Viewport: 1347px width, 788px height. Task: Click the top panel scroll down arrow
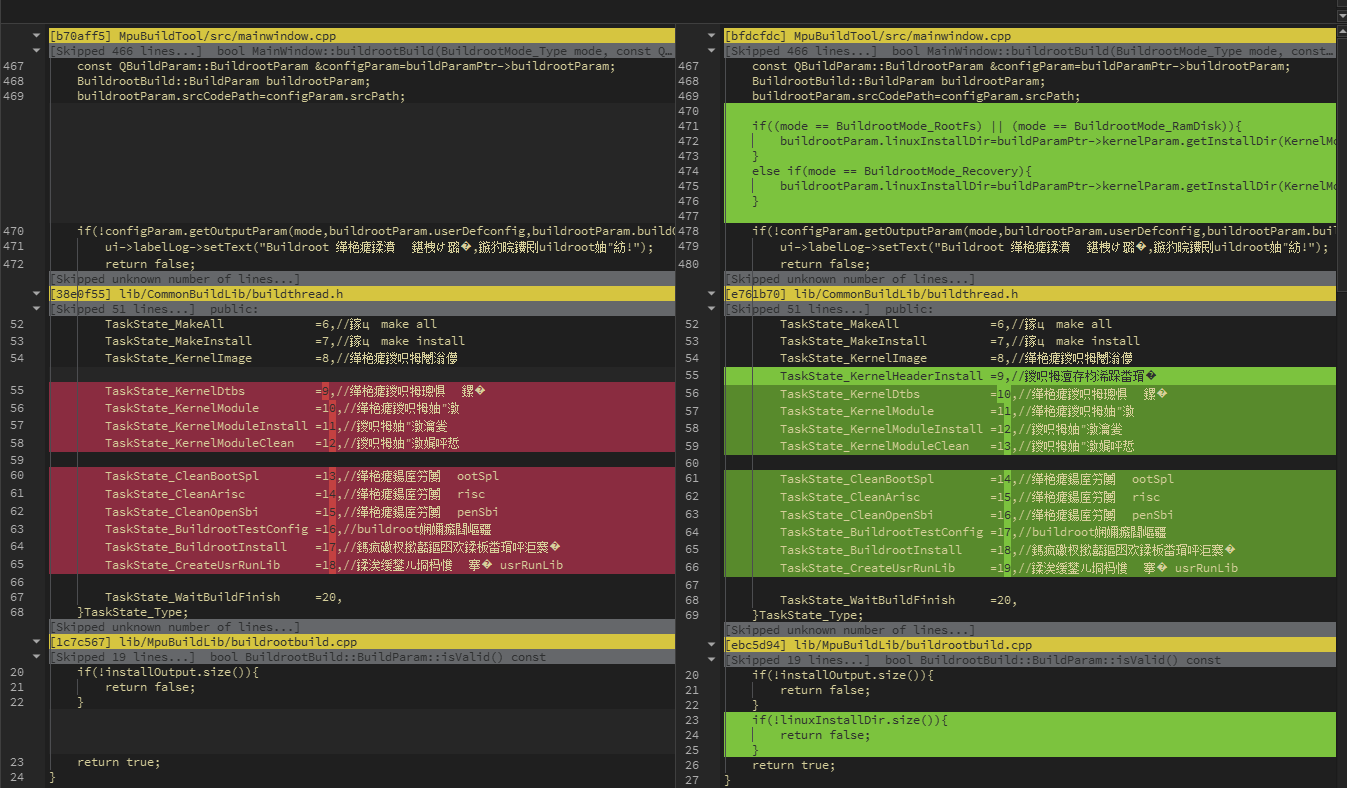(1341, 16)
